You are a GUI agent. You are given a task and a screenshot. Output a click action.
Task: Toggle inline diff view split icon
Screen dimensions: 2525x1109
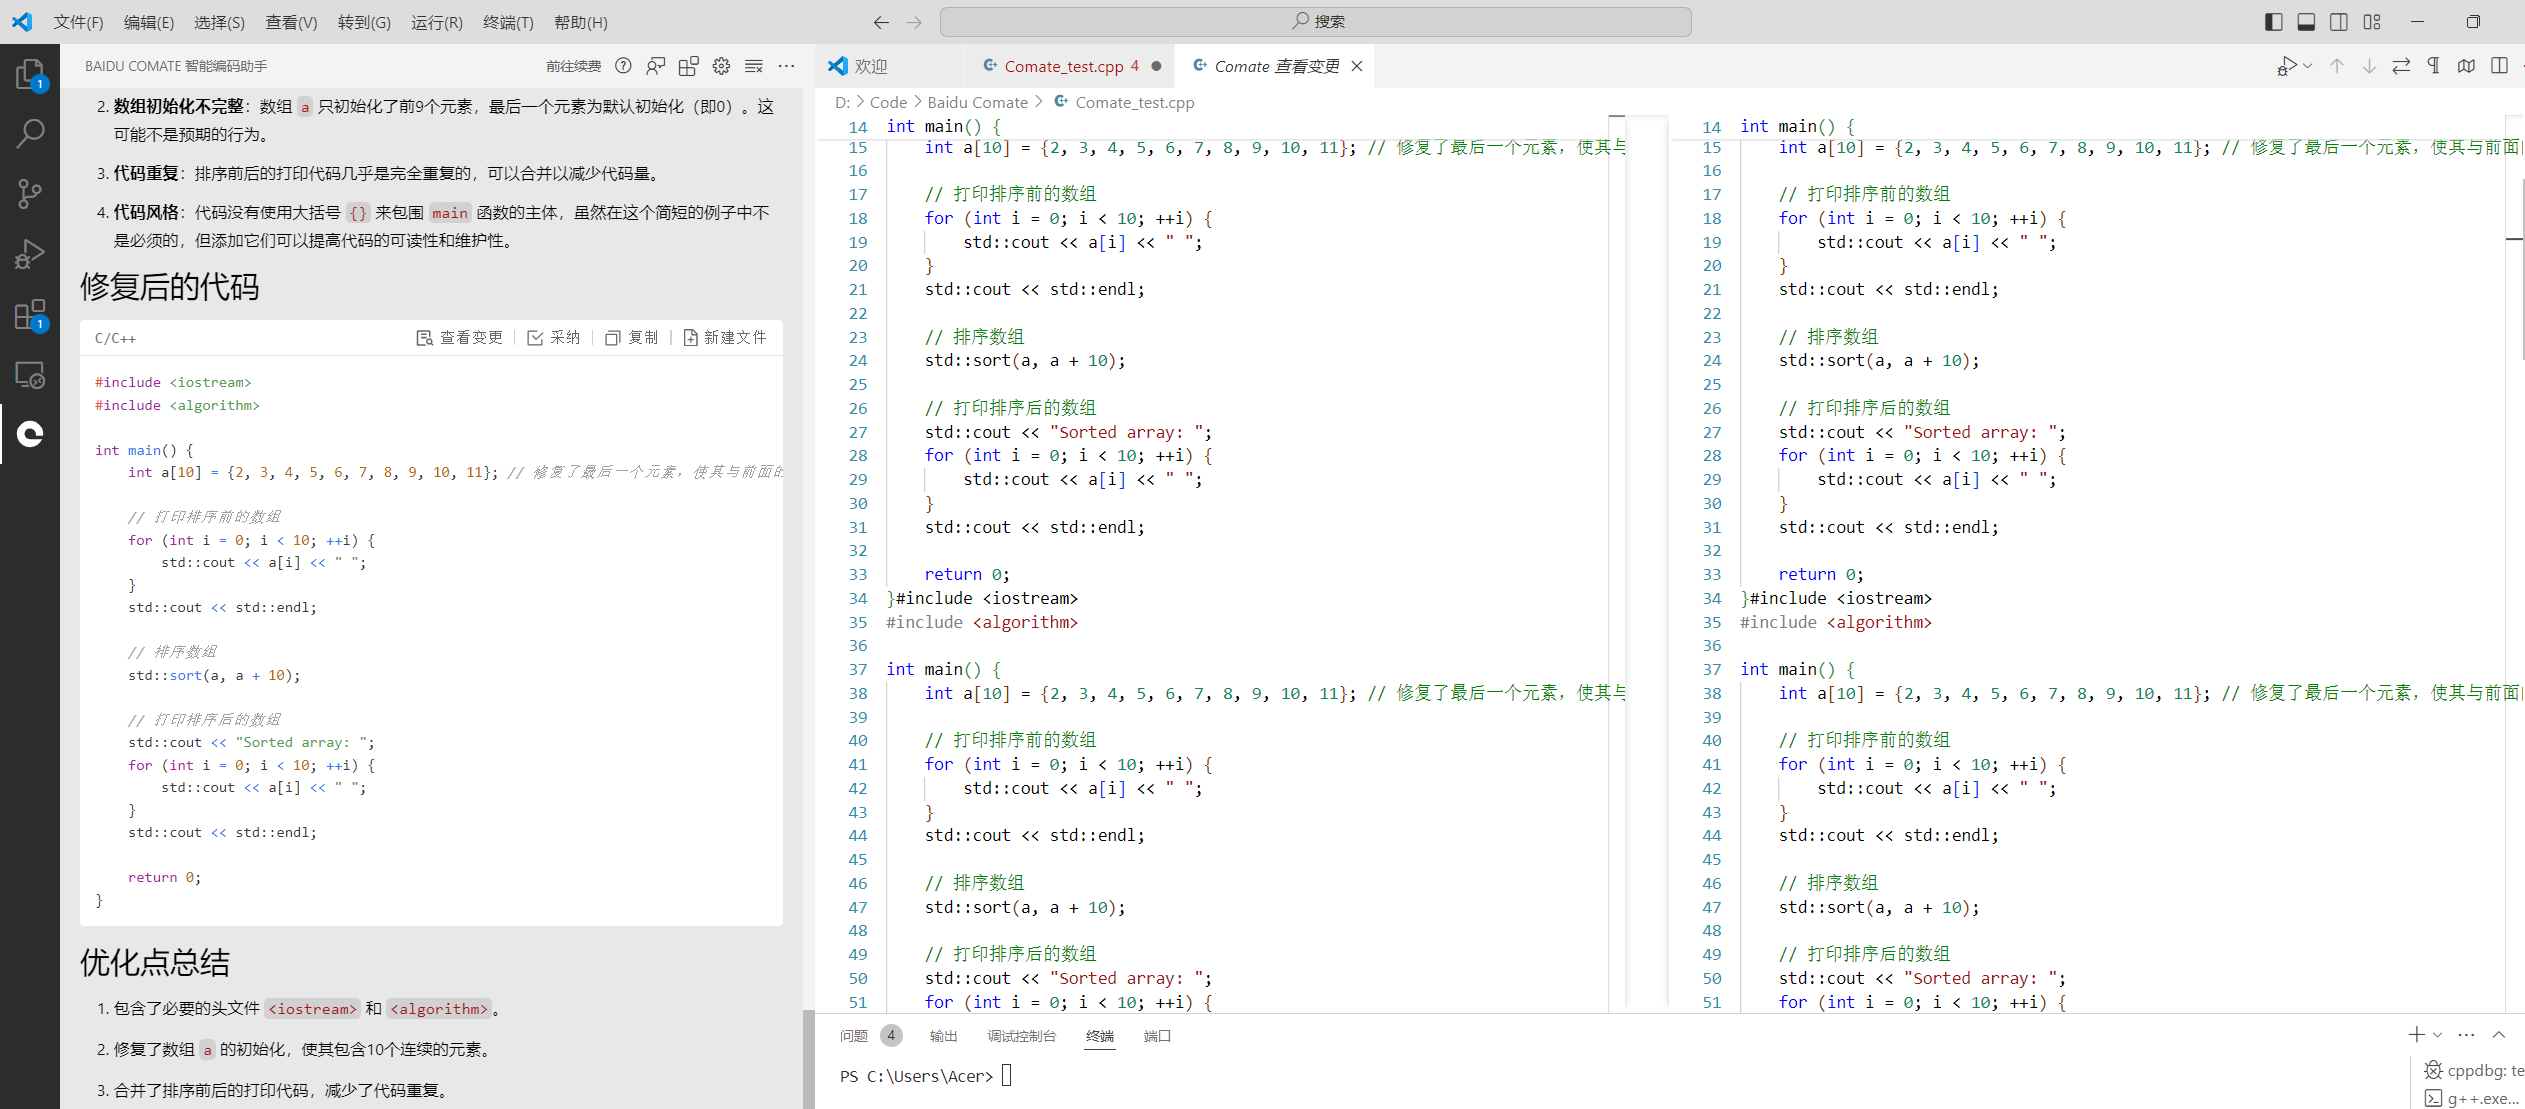[2499, 66]
